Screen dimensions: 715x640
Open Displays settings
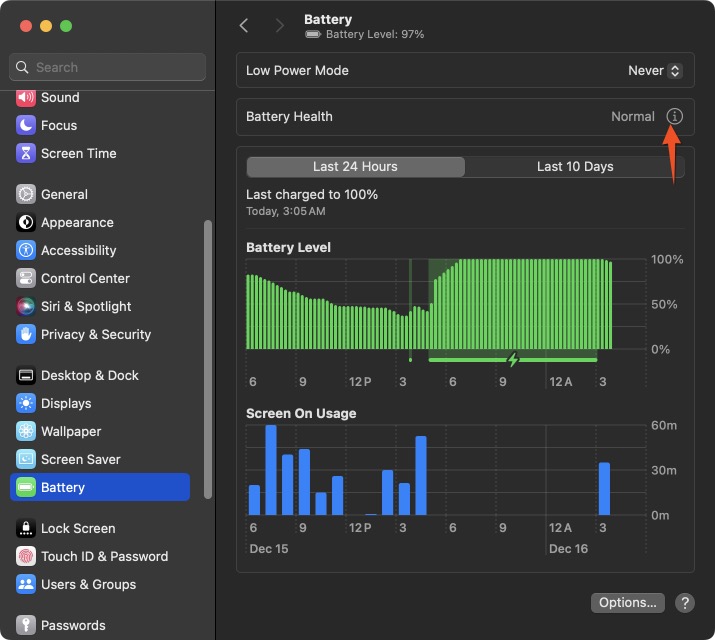(x=65, y=404)
